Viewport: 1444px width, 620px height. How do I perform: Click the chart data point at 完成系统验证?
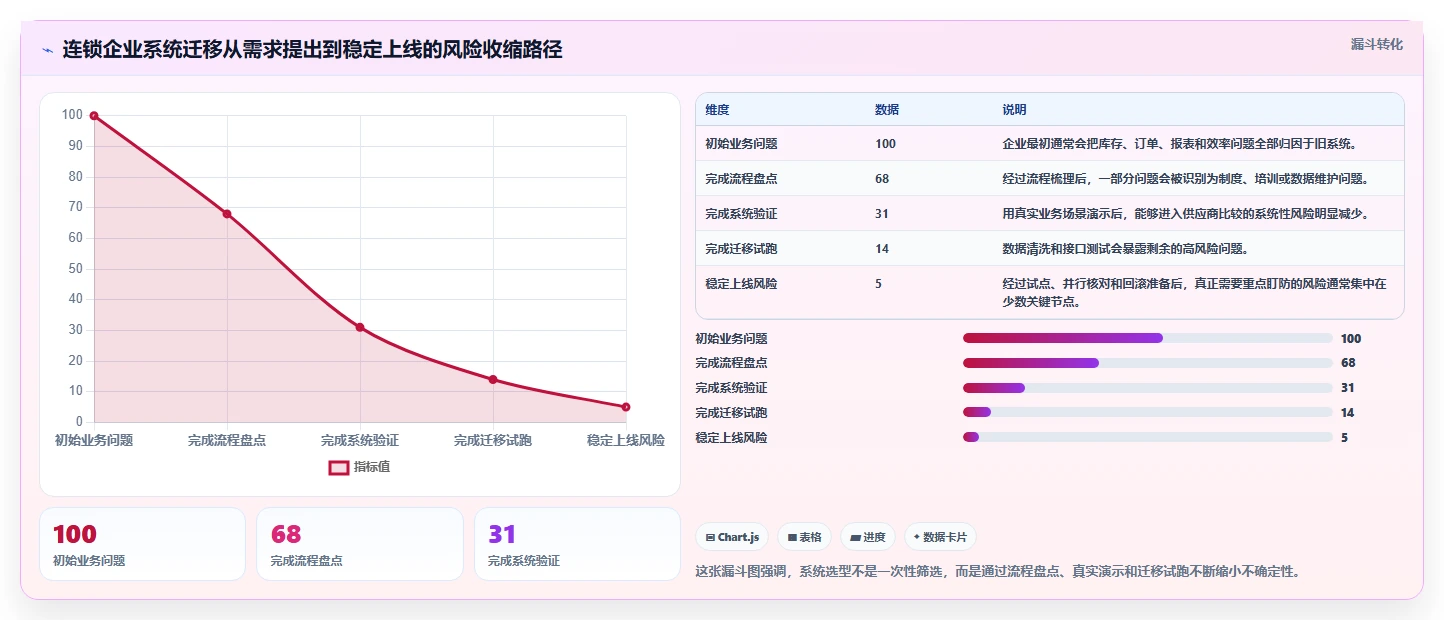click(x=360, y=327)
